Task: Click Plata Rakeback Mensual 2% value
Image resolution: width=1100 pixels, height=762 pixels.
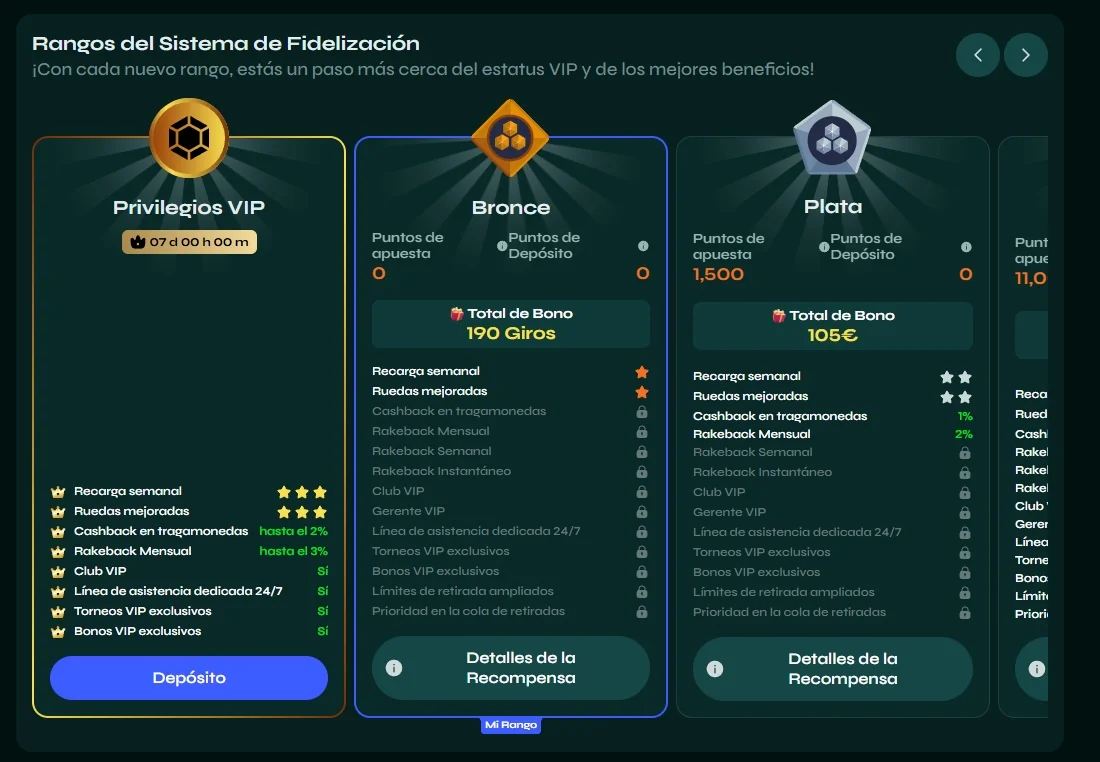Action: point(964,434)
